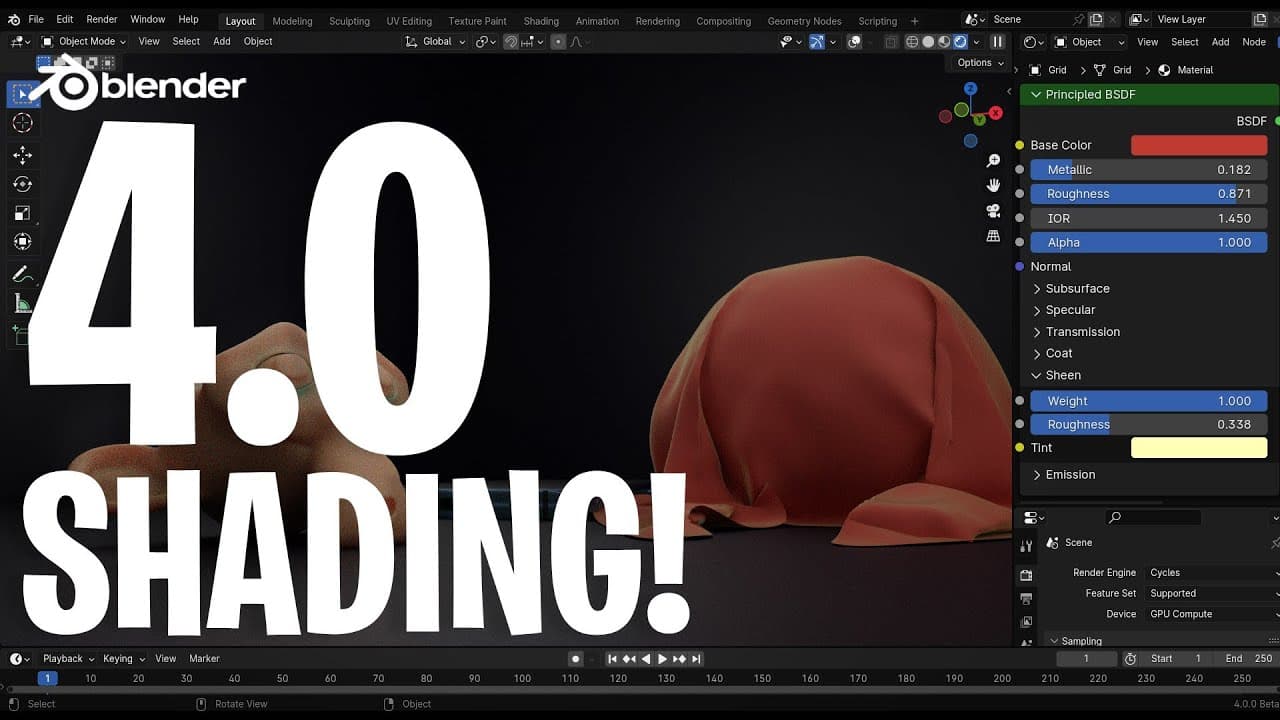Toggle auto keying record button

[x=575, y=659]
